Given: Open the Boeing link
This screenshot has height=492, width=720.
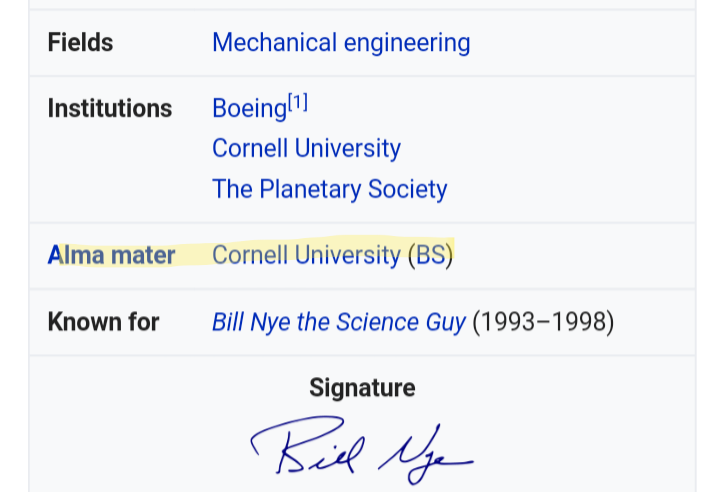Looking at the screenshot, I should pos(249,108).
